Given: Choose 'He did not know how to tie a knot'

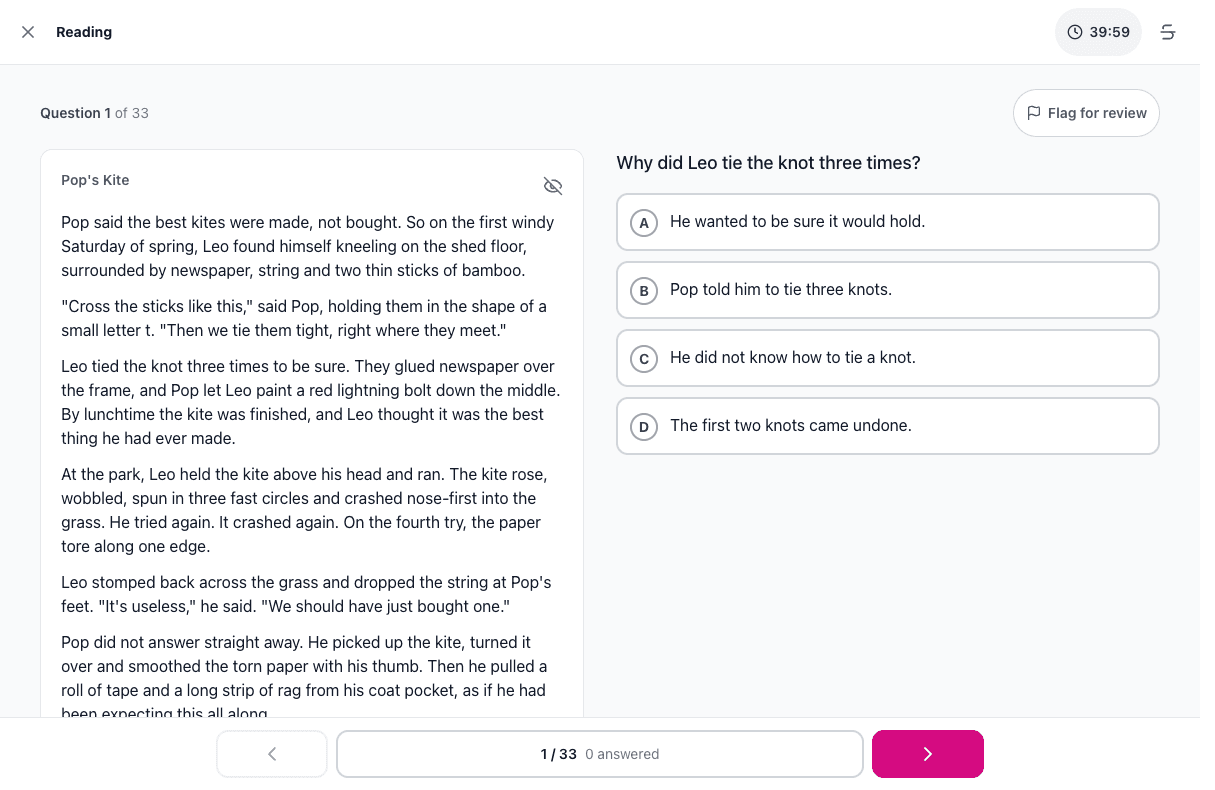Looking at the screenshot, I should tap(888, 358).
